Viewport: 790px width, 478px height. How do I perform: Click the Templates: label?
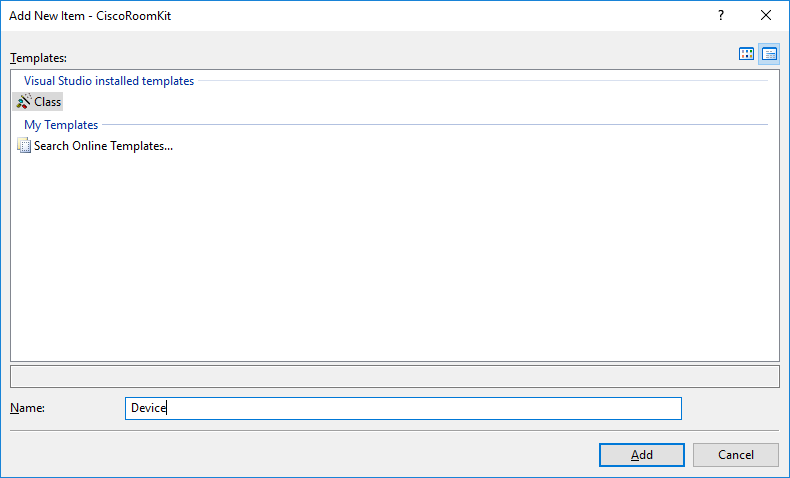coord(38,58)
